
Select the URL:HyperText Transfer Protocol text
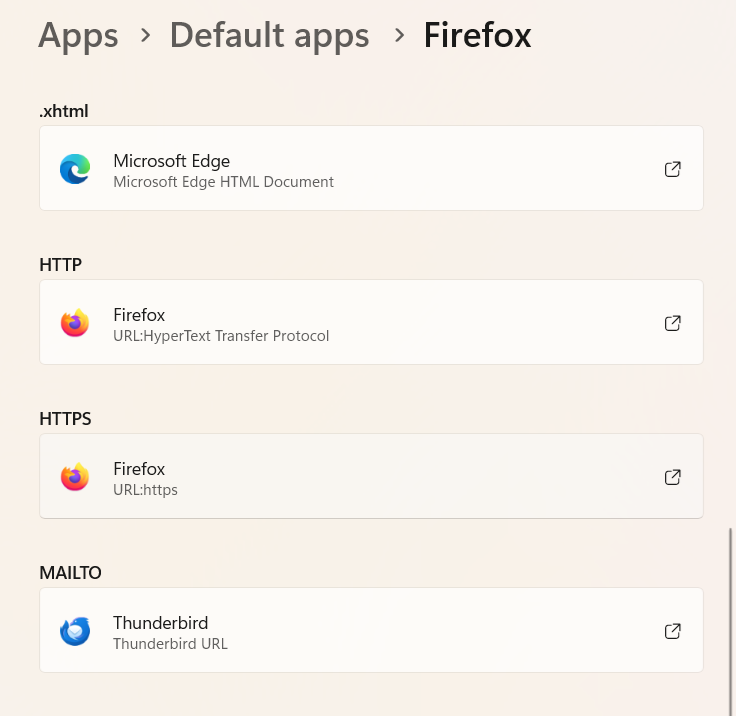221,336
